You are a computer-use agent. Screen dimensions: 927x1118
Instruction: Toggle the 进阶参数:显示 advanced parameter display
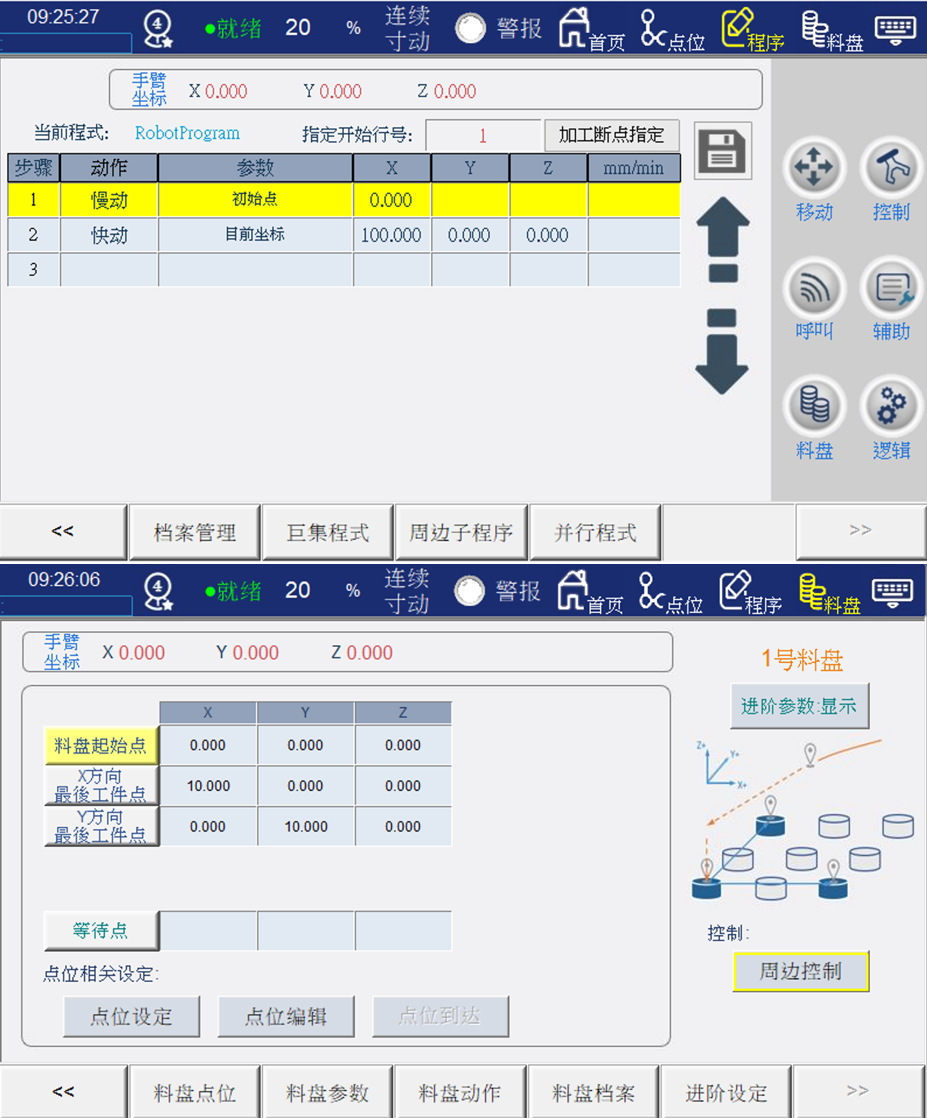point(799,706)
